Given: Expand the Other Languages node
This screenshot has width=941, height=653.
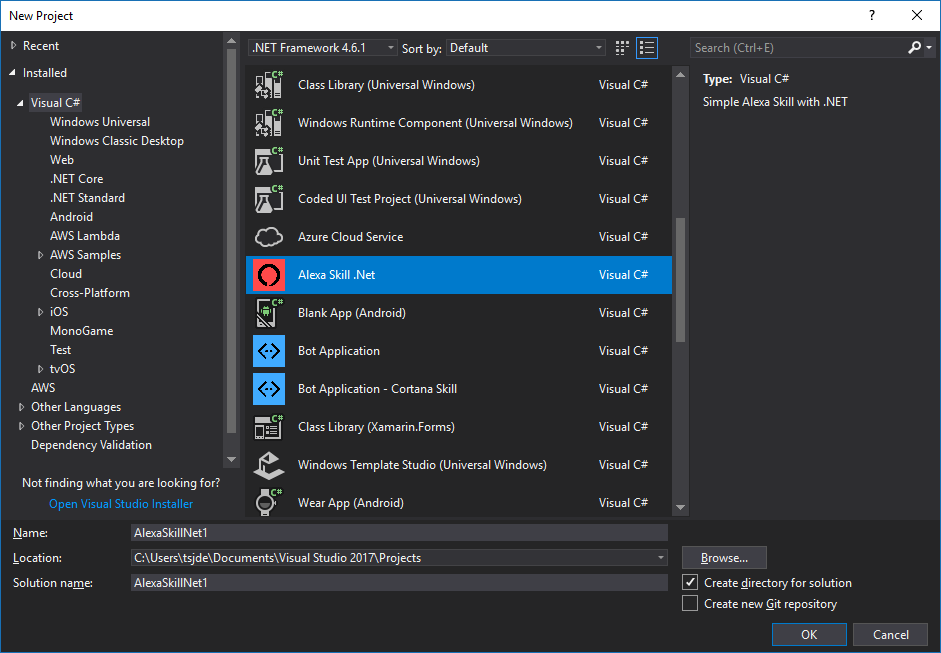Looking at the screenshot, I should click(22, 407).
